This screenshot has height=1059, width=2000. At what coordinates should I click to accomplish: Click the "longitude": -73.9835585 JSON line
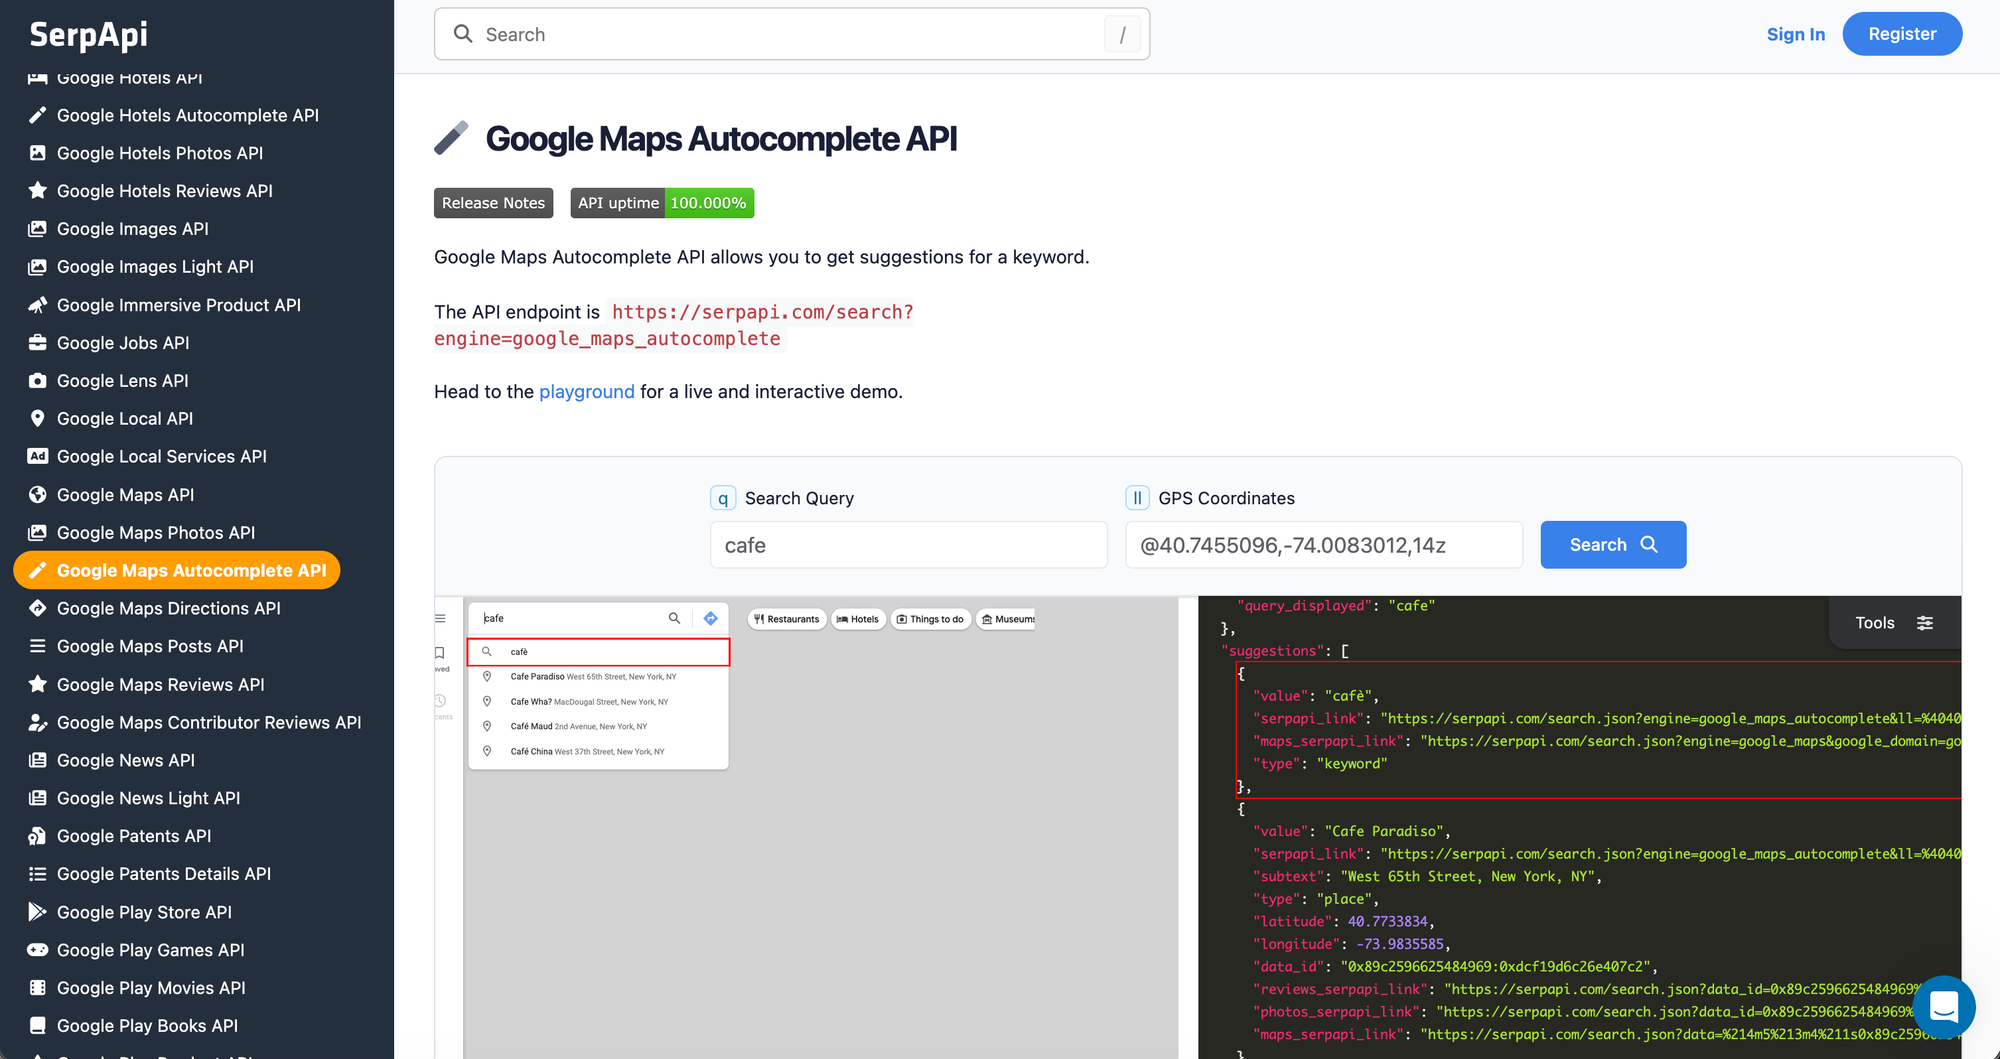1352,944
